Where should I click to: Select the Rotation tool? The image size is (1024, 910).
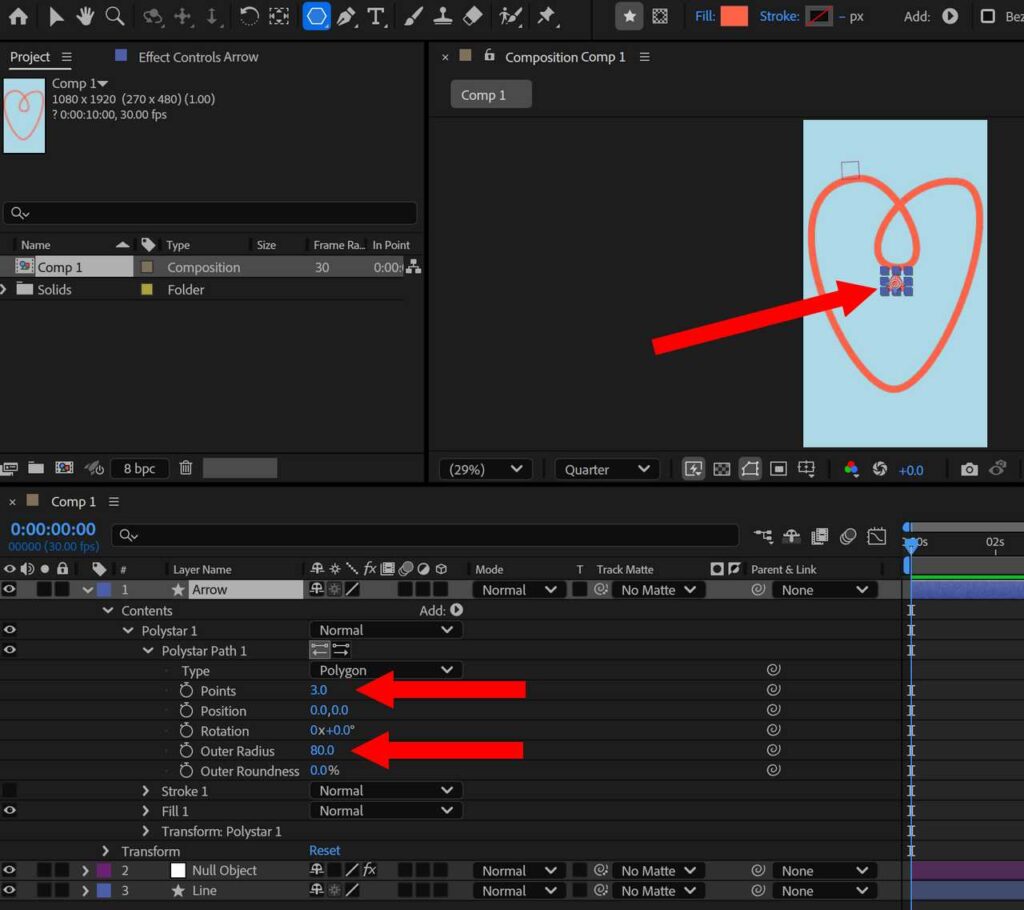coord(248,16)
